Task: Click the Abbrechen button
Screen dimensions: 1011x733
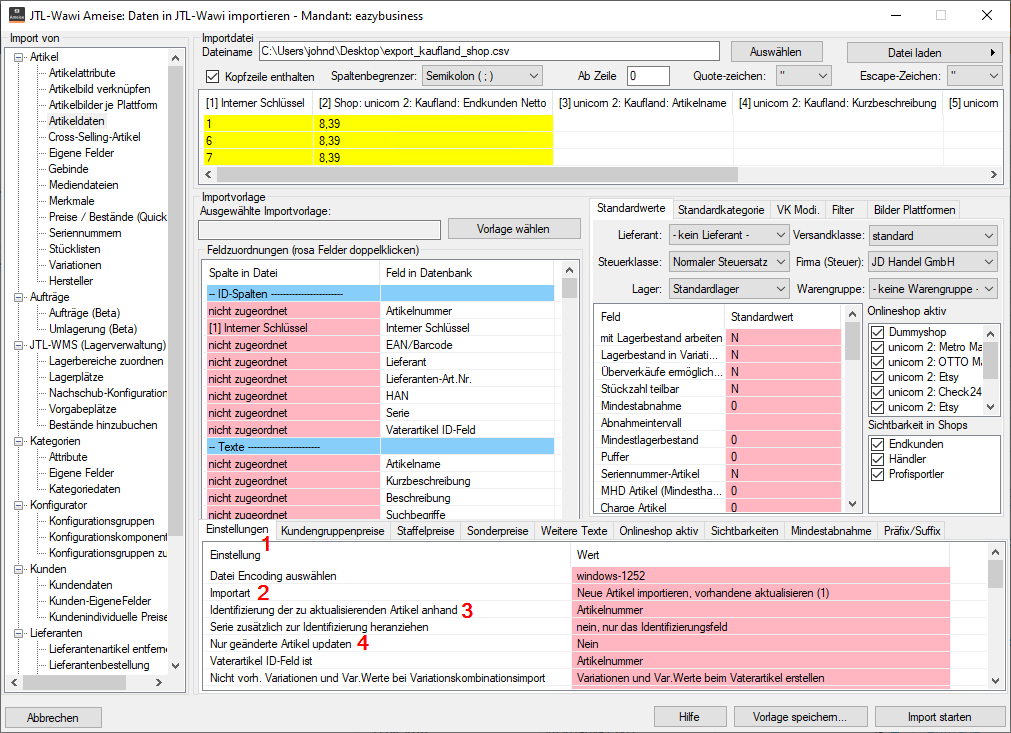Action: point(53,718)
